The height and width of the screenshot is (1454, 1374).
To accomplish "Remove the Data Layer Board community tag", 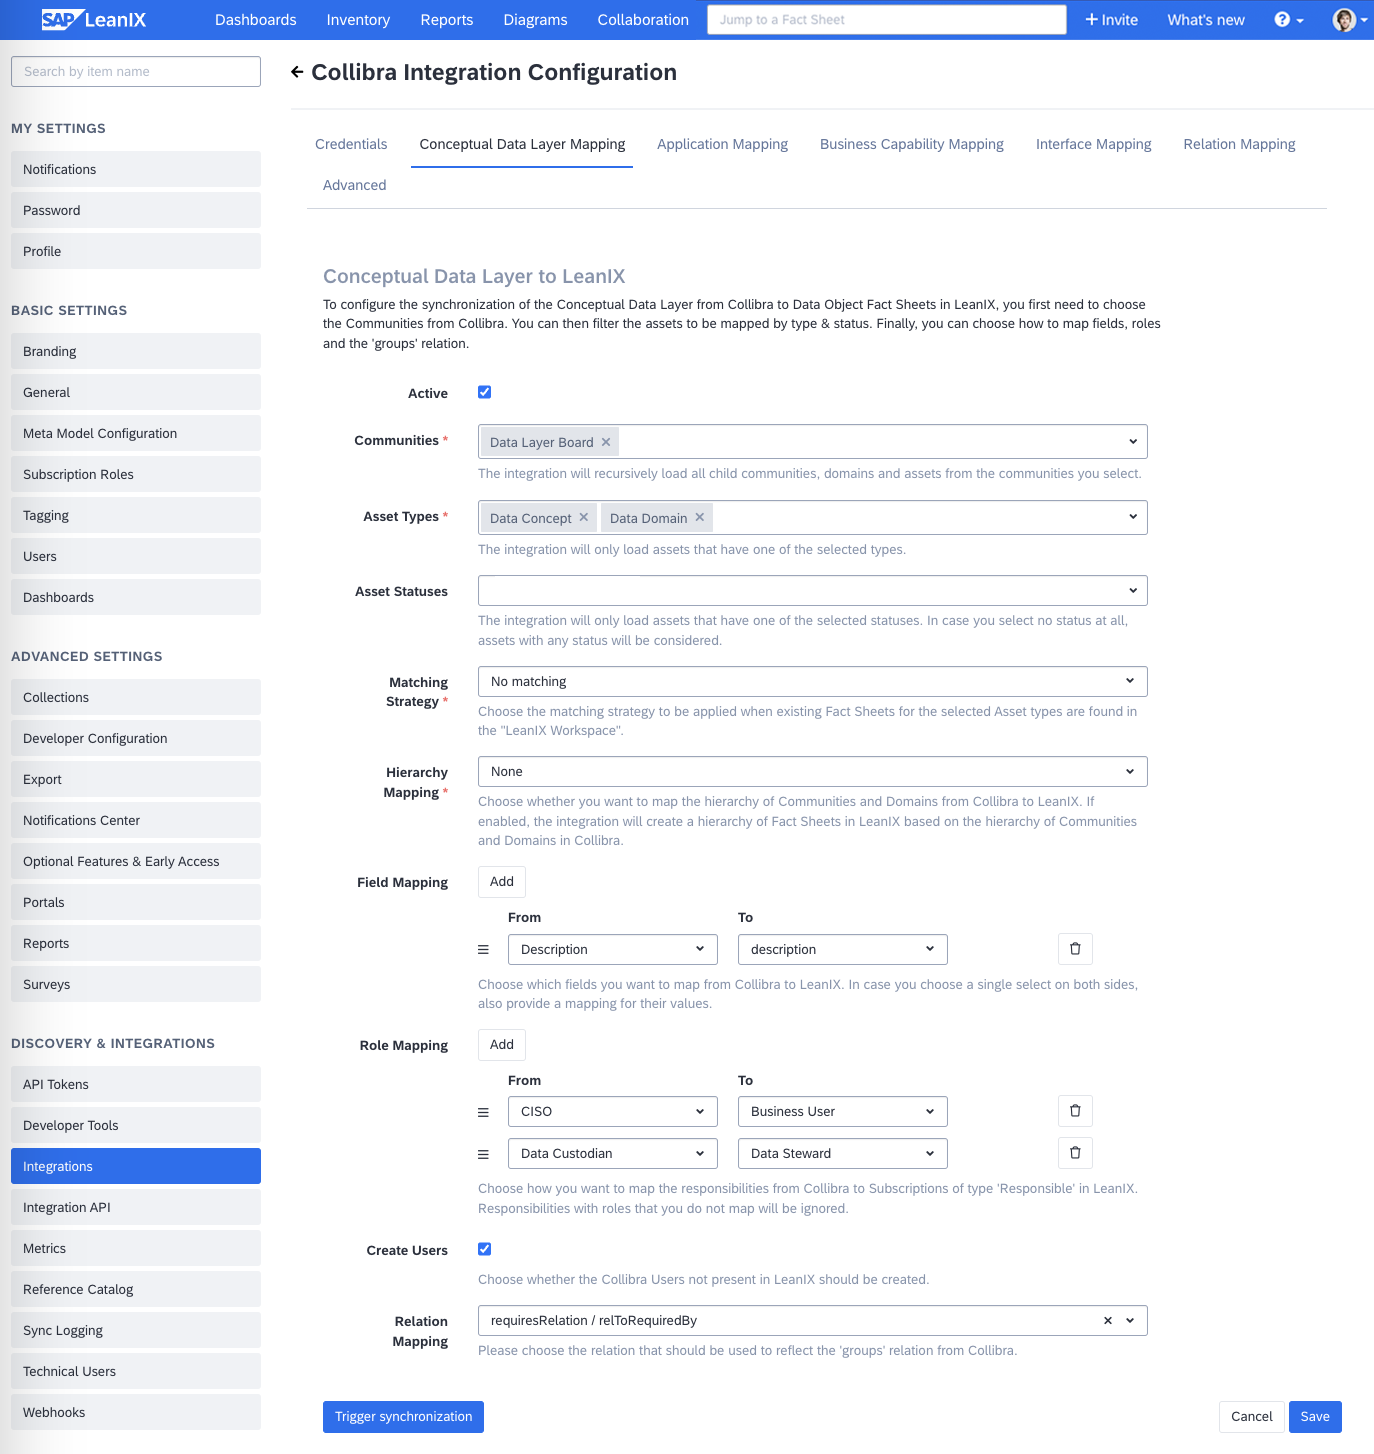I will click(606, 442).
